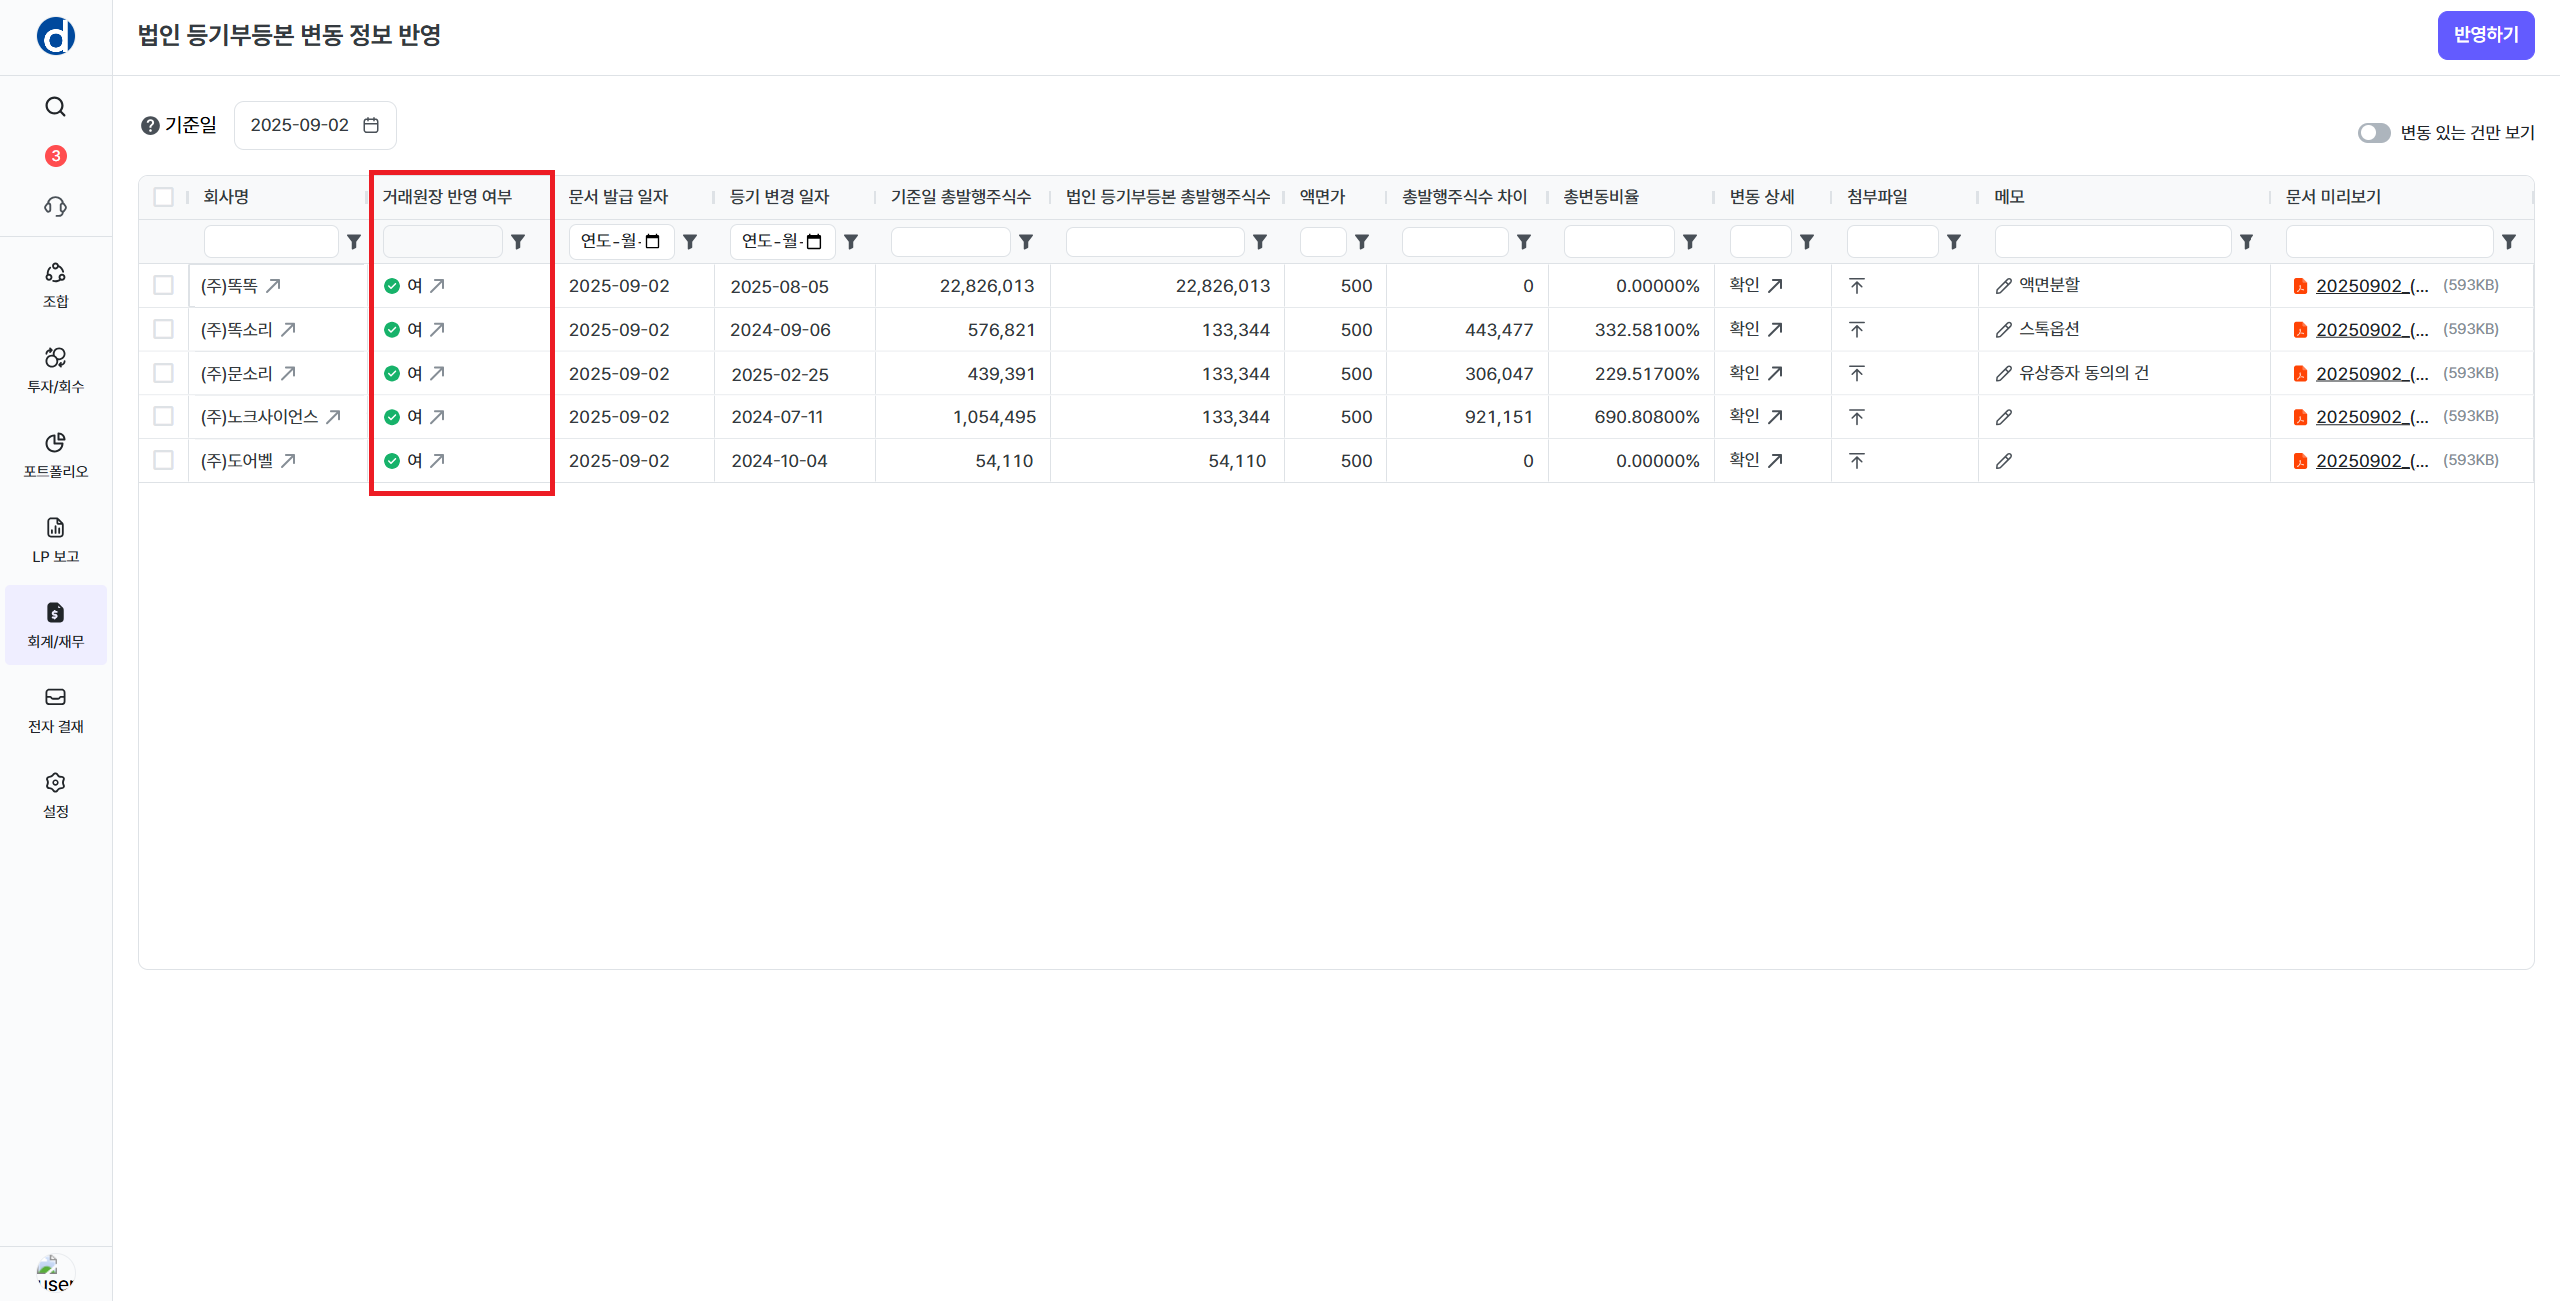The height and width of the screenshot is (1301, 2560).
Task: Toggle 변동 있는 건만 보기 switch
Action: [2373, 133]
